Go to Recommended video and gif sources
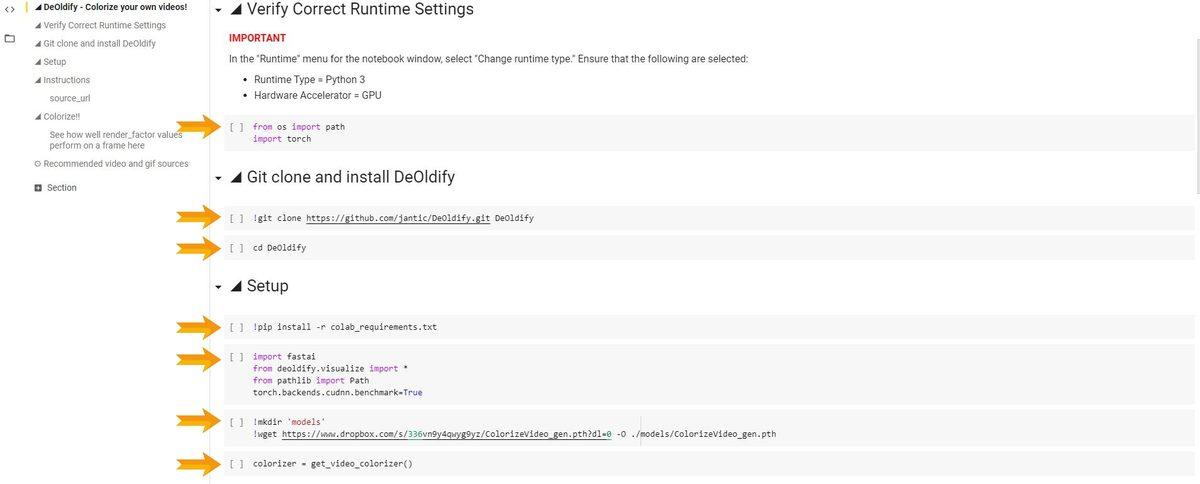Image resolution: width=1200 pixels, height=484 pixels. coord(115,164)
